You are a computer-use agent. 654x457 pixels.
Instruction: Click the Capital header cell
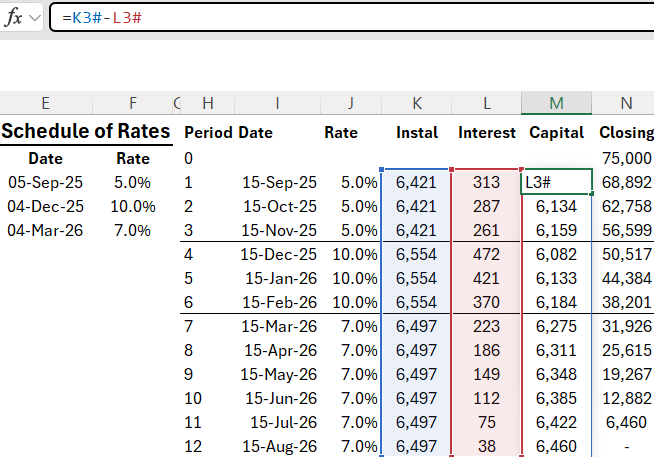pyautogui.click(x=556, y=133)
